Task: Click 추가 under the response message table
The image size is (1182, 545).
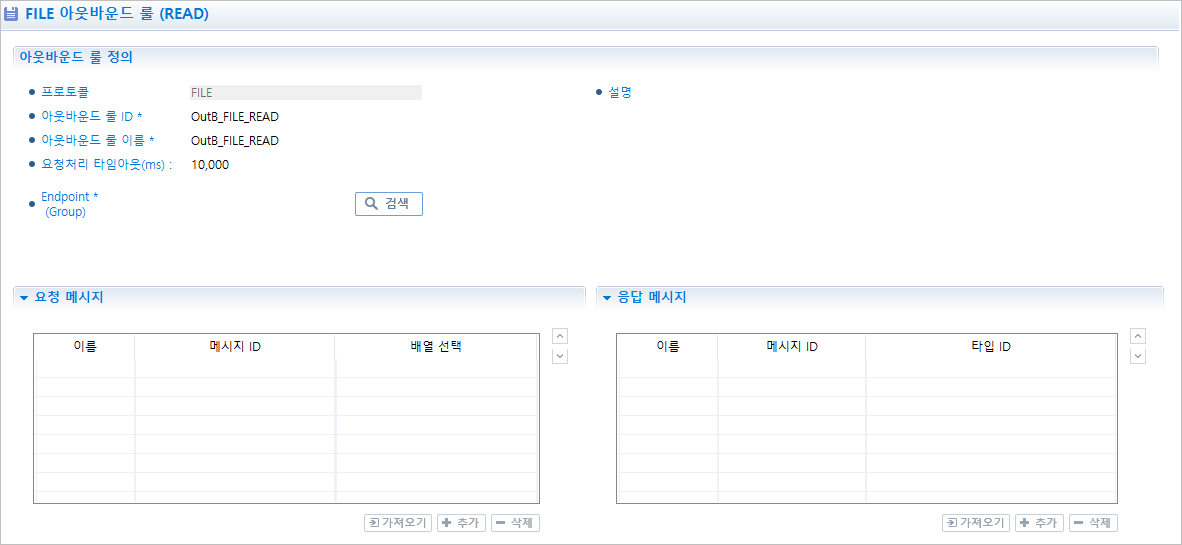Action: (x=1040, y=523)
